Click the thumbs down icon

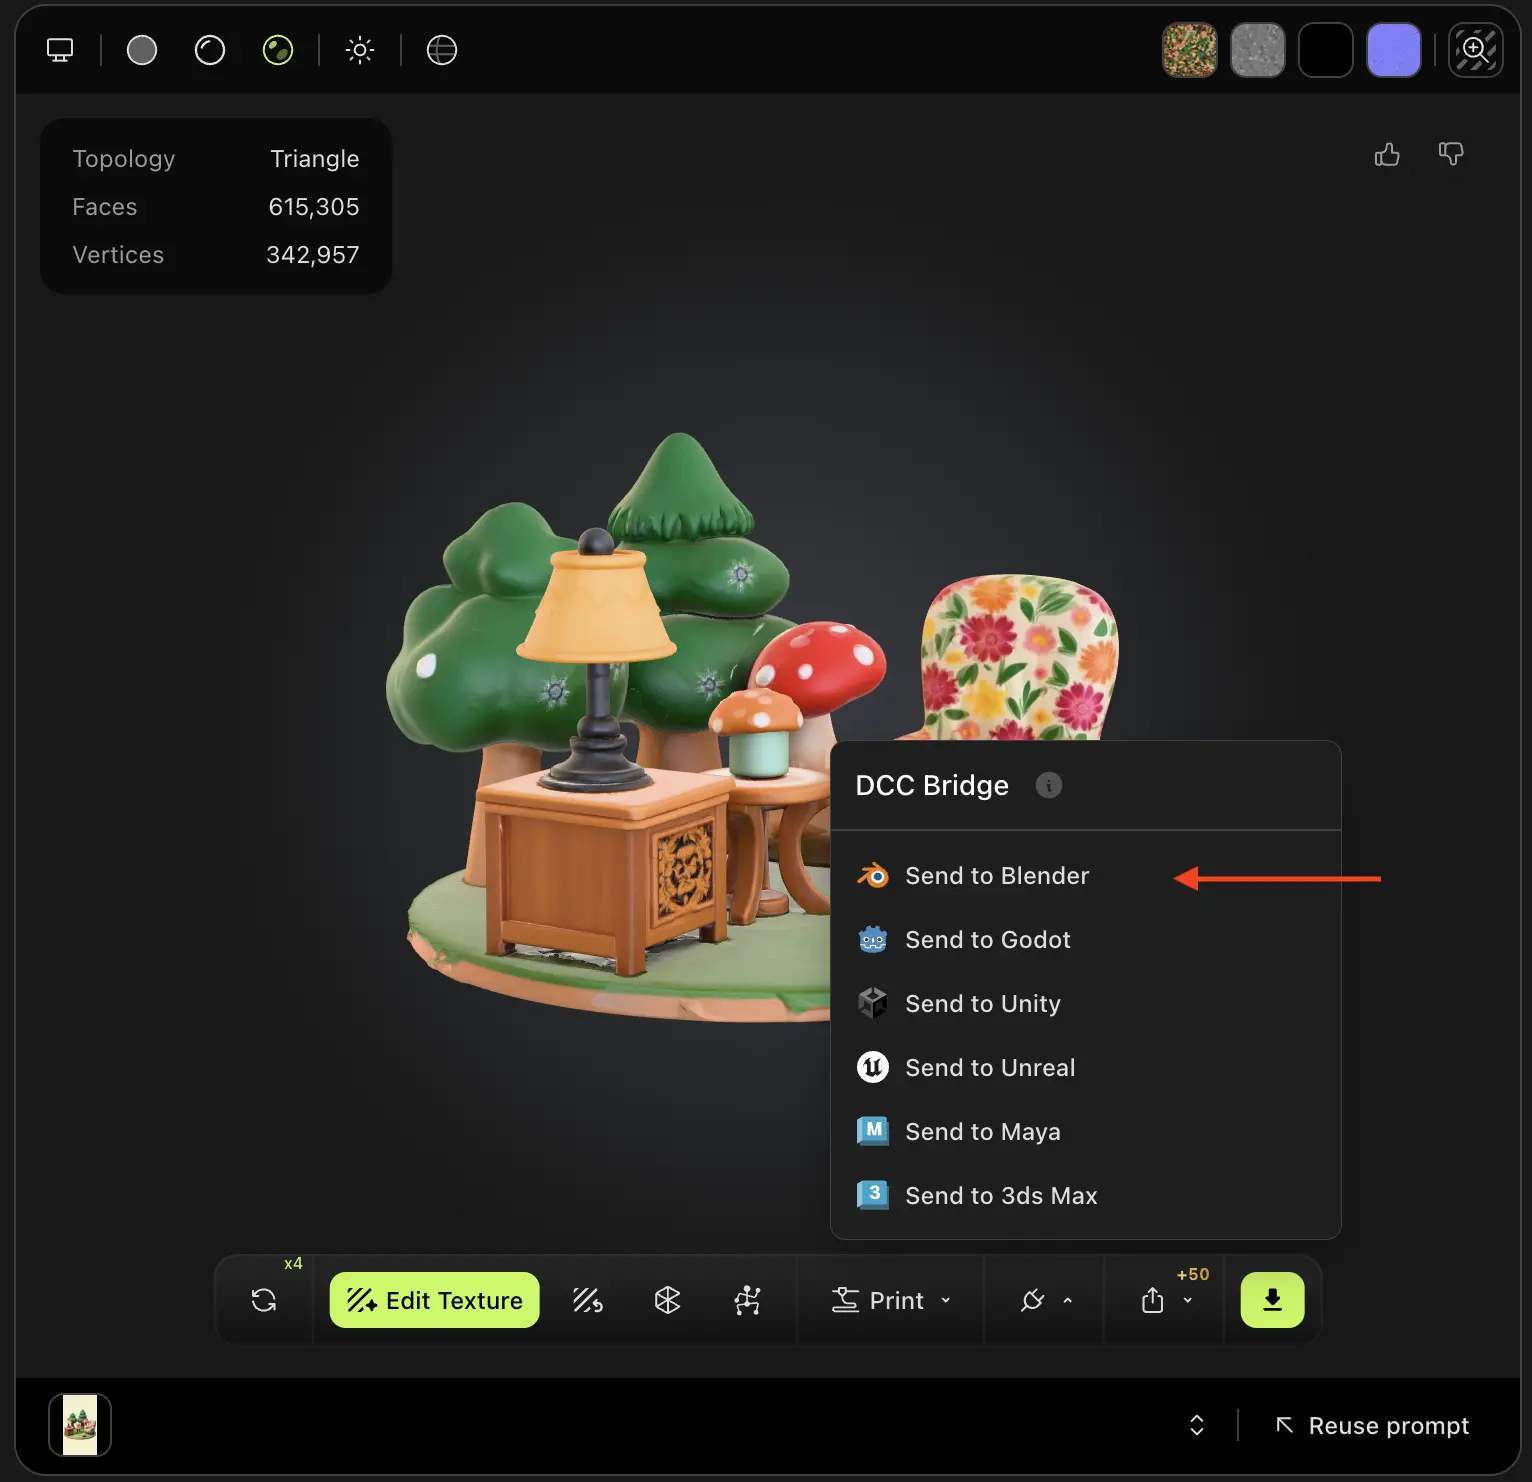tap(1451, 154)
